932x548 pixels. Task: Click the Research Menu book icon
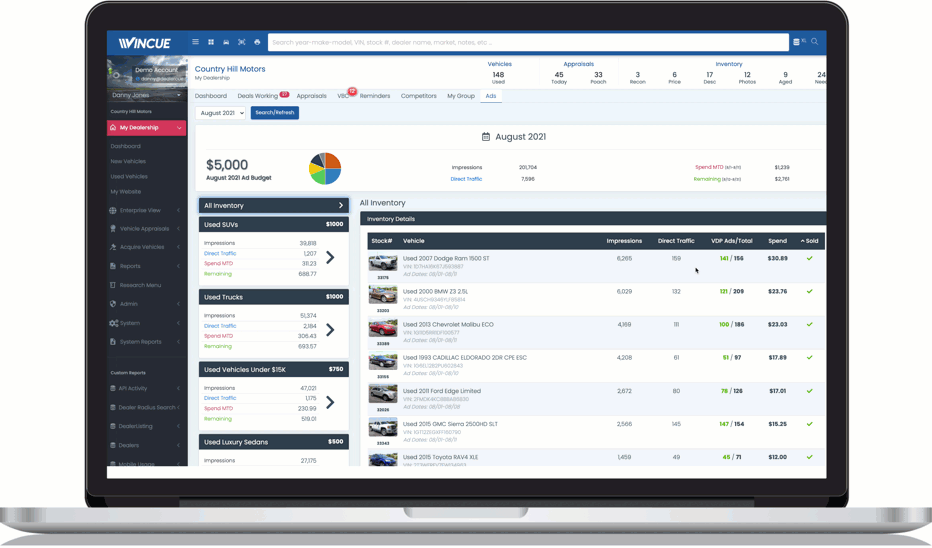point(113,285)
